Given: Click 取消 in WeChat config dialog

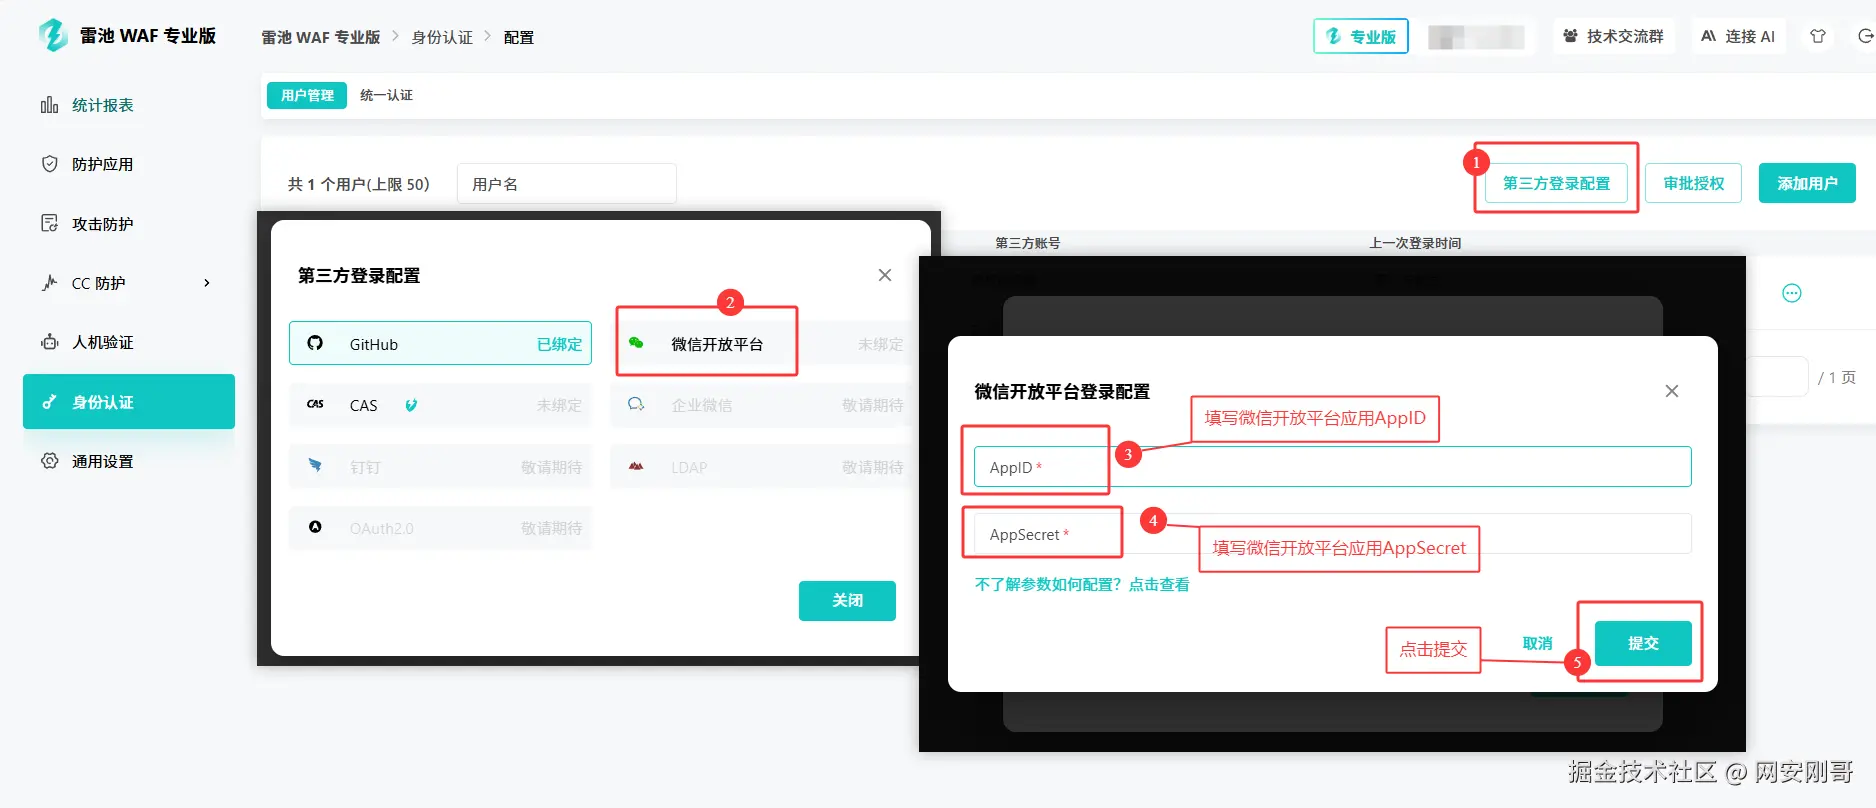Looking at the screenshot, I should 1537,643.
